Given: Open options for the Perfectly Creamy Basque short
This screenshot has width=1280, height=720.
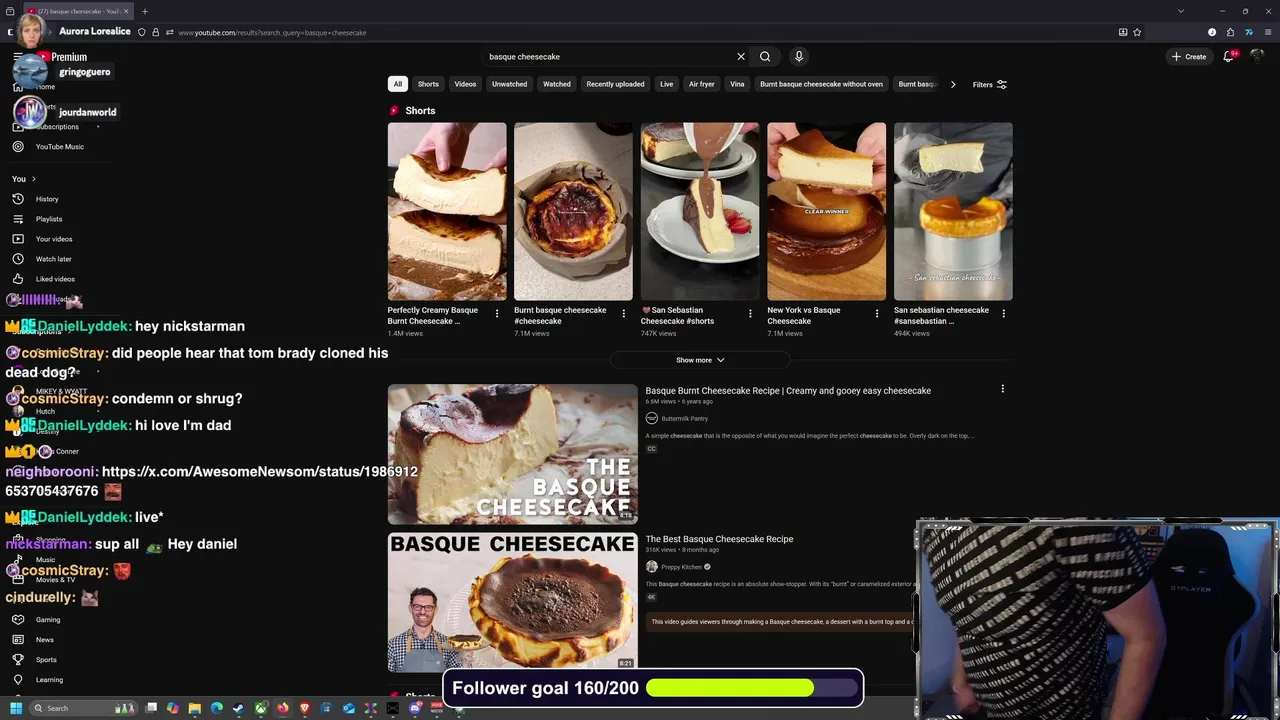Looking at the screenshot, I should pyautogui.click(x=497, y=314).
